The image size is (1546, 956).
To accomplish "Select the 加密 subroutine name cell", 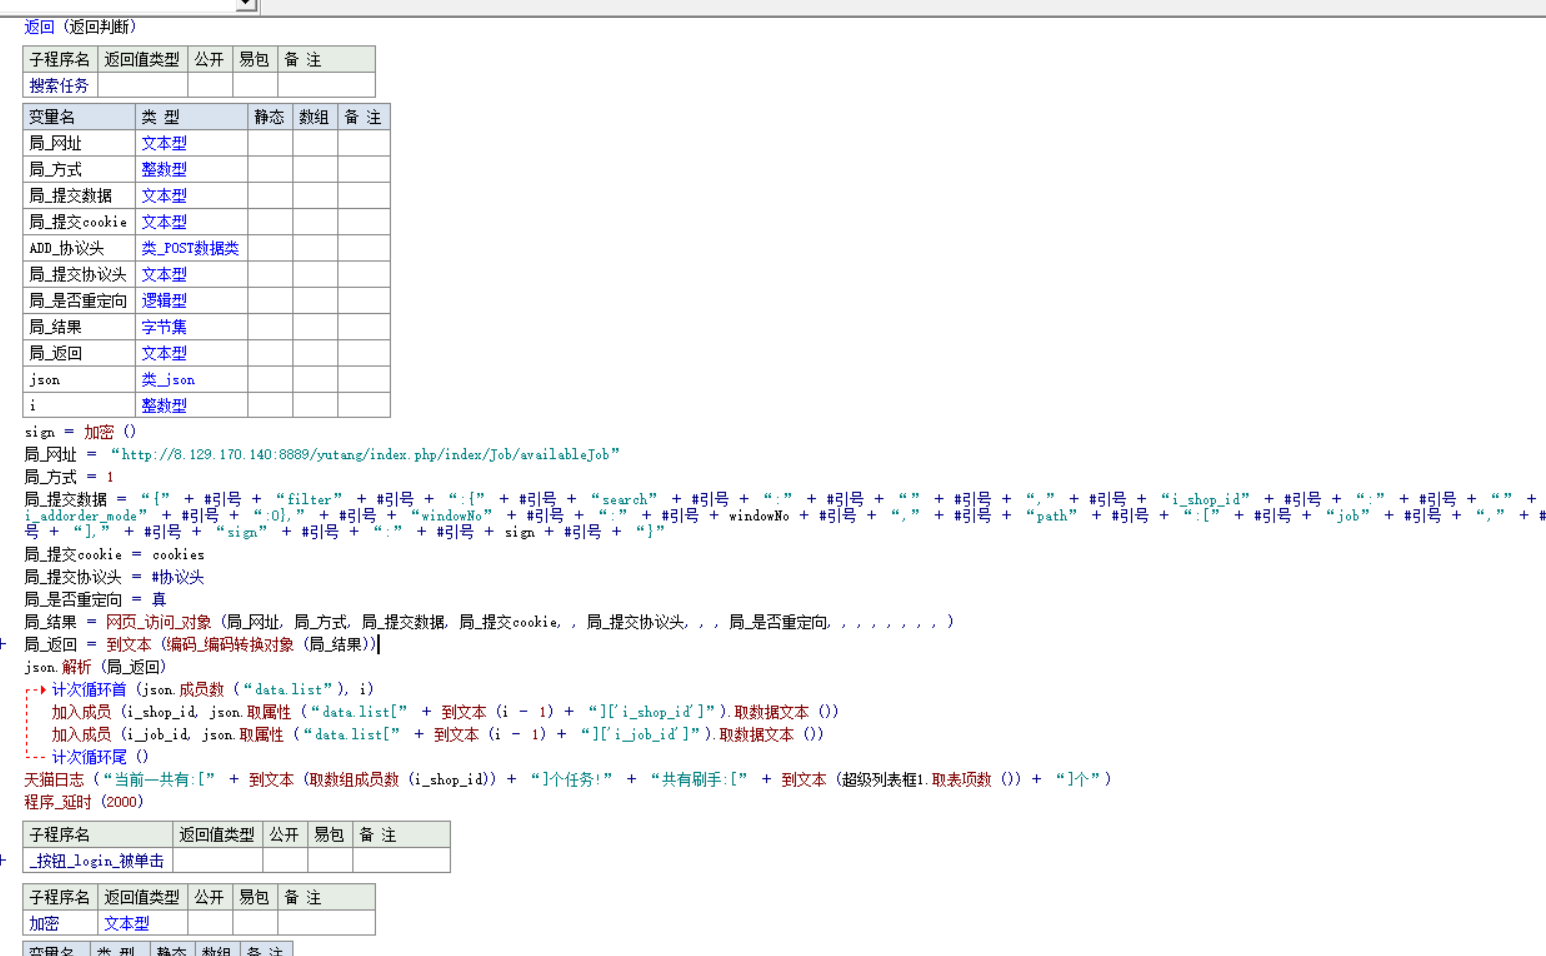I will (x=60, y=924).
